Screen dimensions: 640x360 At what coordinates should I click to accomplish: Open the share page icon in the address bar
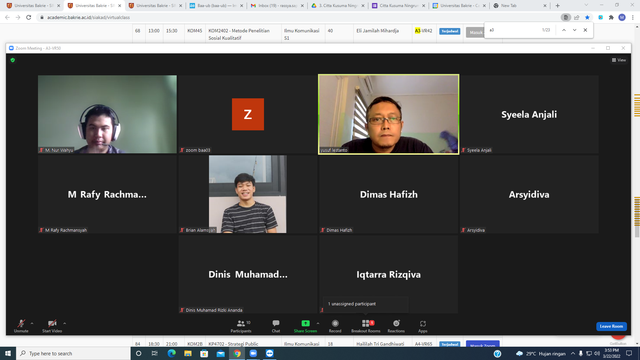[x=576, y=18]
